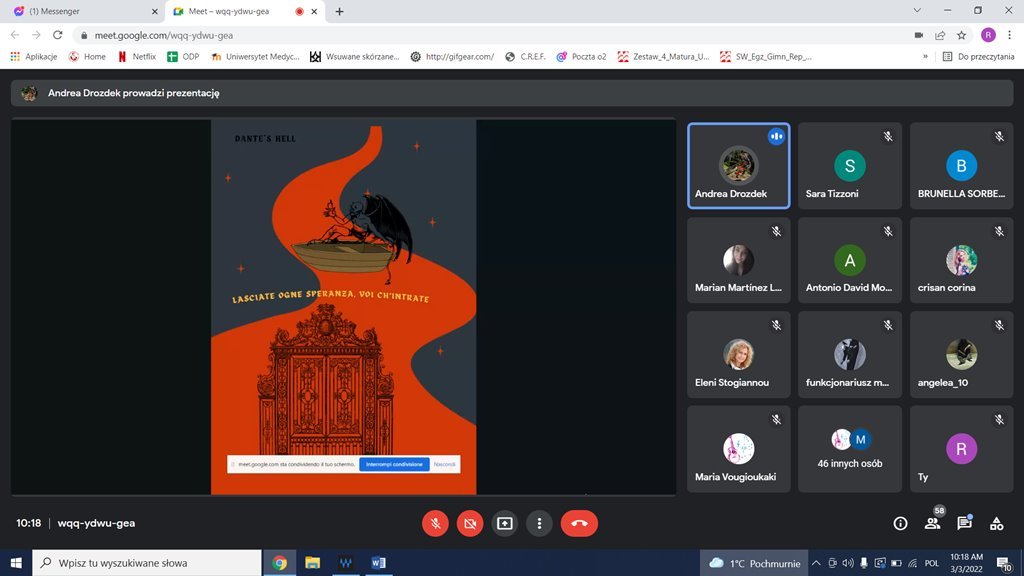Open the C.R.E.F. bookmark
The height and width of the screenshot is (576, 1024).
pos(525,57)
